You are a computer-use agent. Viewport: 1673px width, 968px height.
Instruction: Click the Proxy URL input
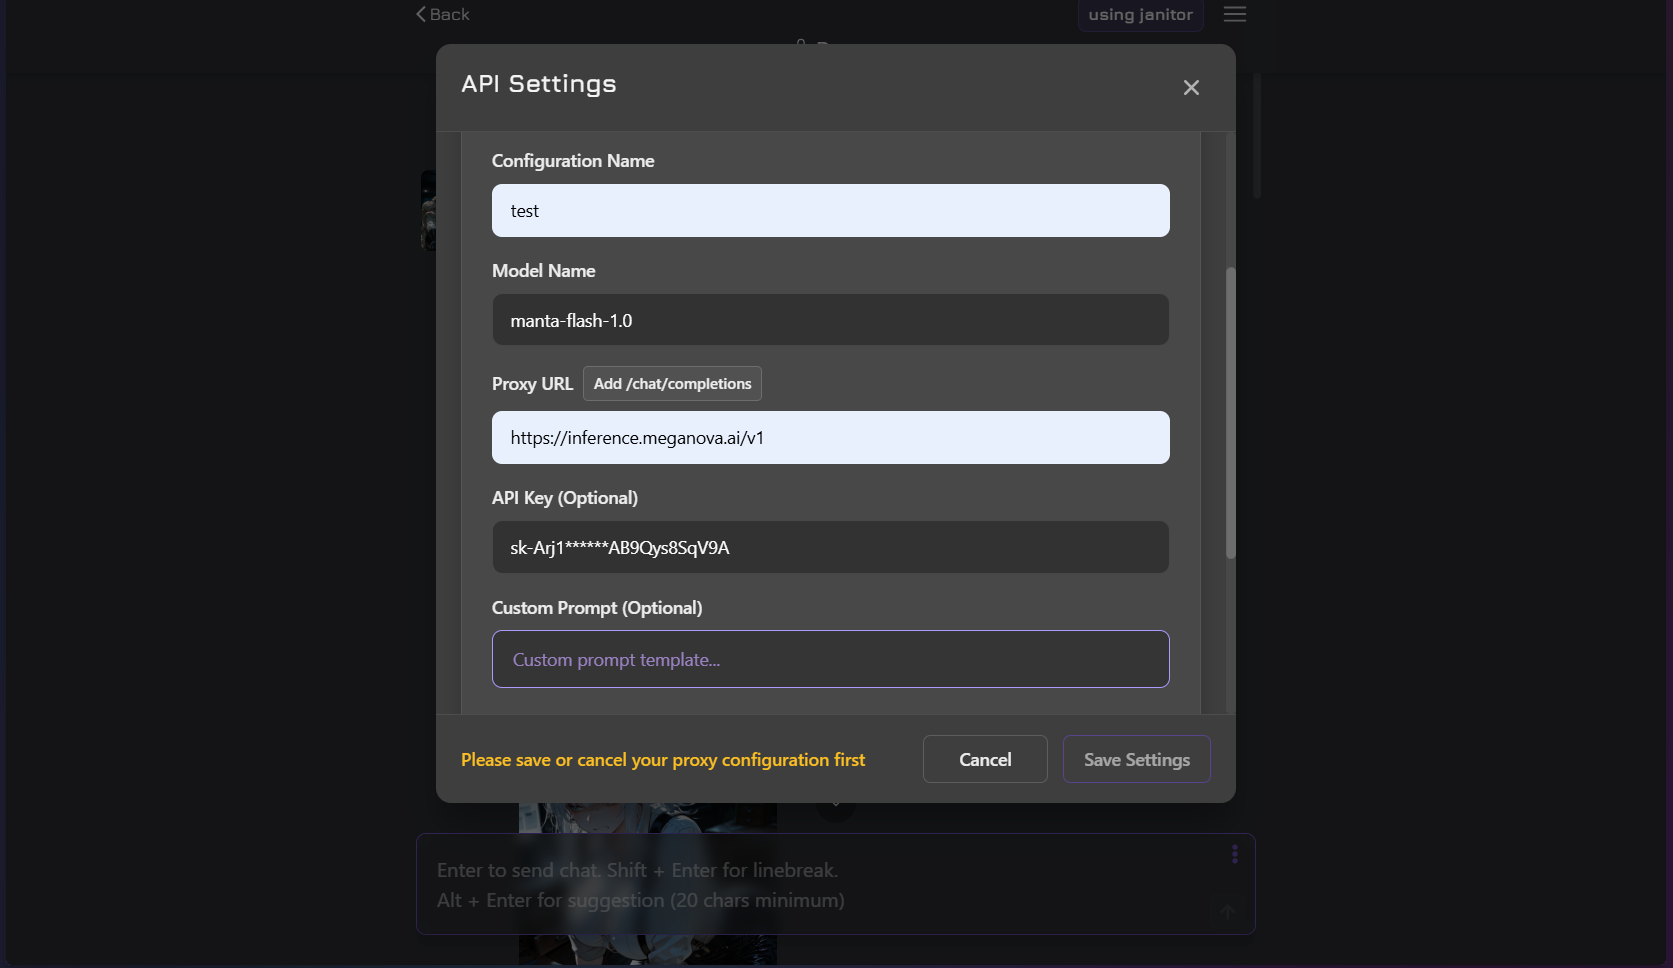(830, 438)
